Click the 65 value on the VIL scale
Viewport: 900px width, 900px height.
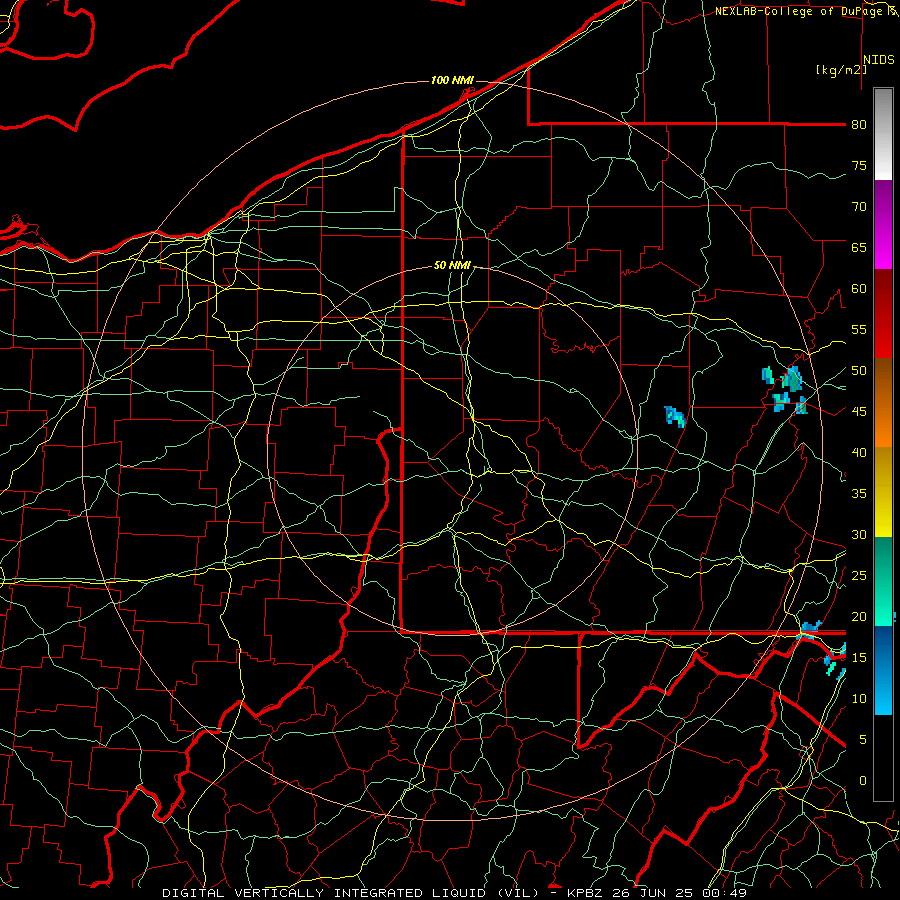click(x=859, y=247)
